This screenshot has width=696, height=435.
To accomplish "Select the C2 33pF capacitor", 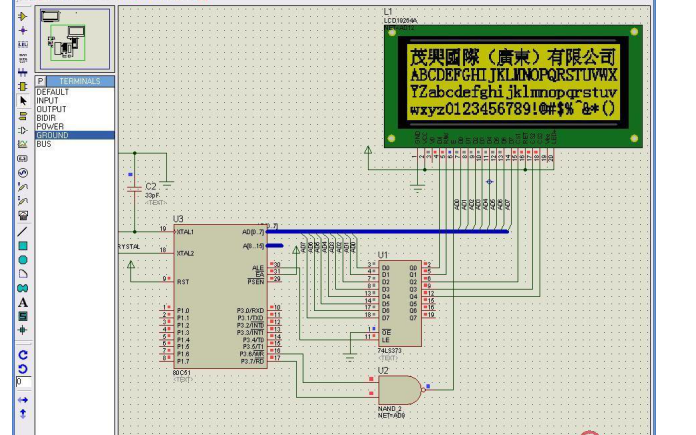I will tap(134, 189).
